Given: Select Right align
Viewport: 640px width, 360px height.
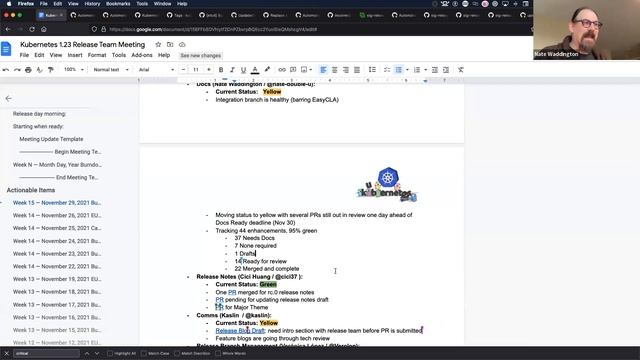Looking at the screenshot, I should click(346, 70).
